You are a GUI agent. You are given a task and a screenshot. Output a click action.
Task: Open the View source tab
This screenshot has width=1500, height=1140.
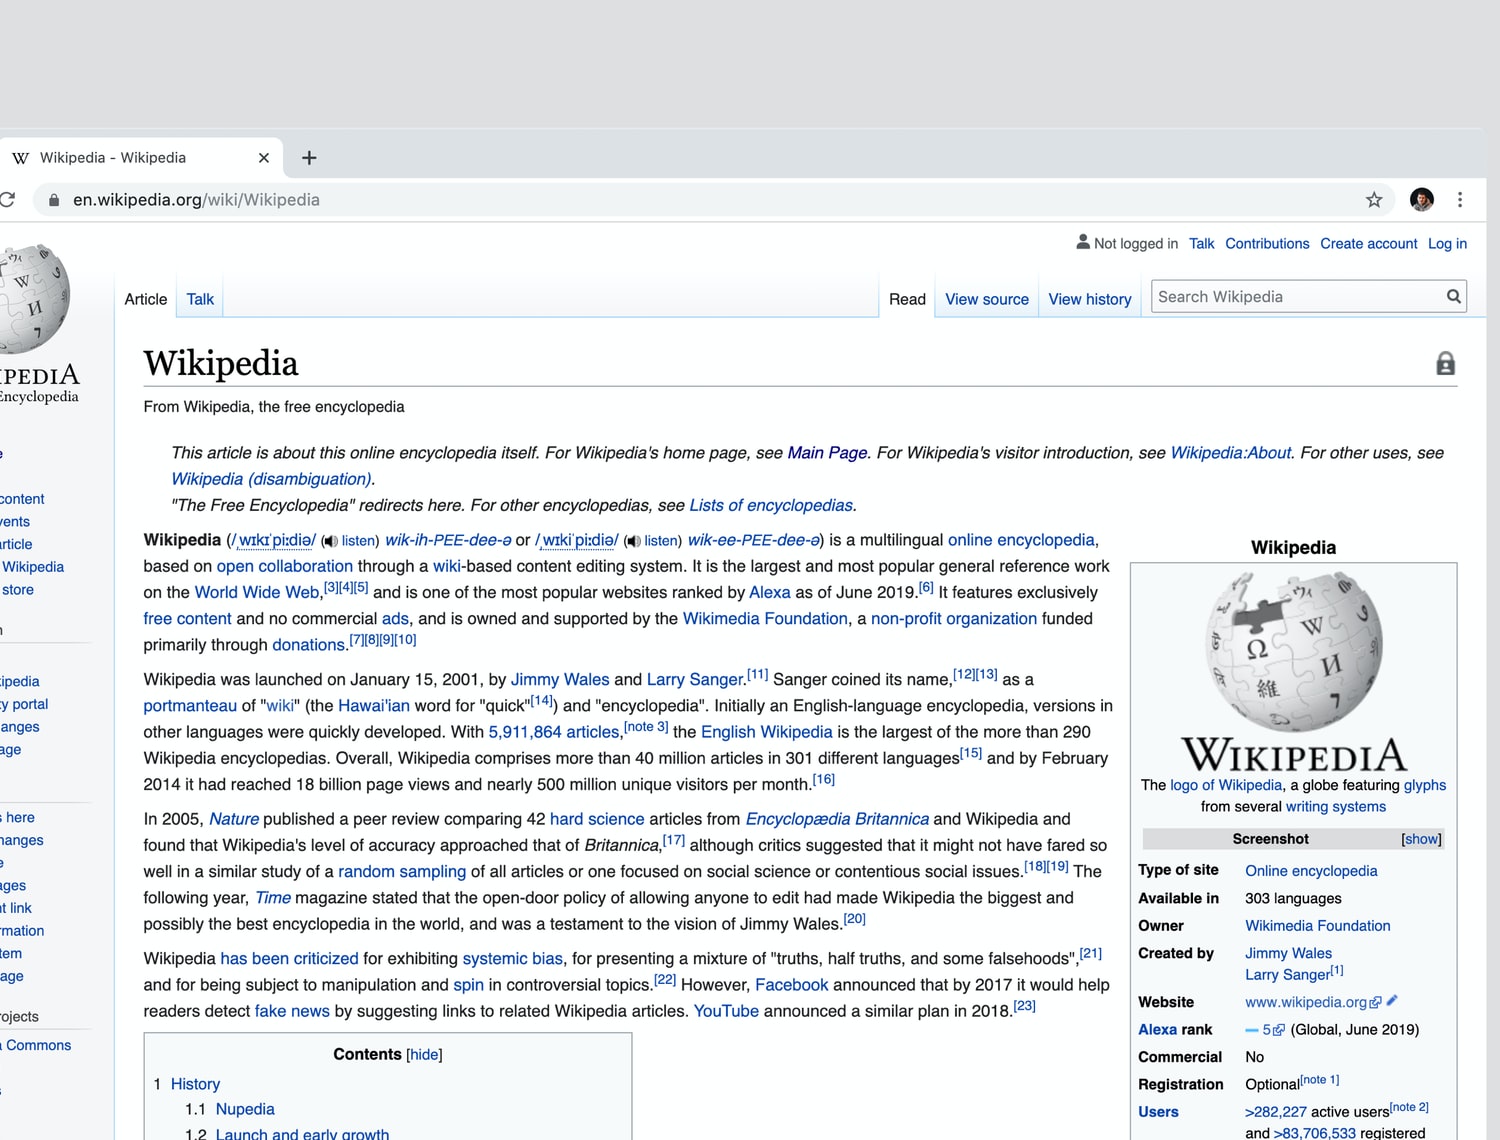point(987,299)
